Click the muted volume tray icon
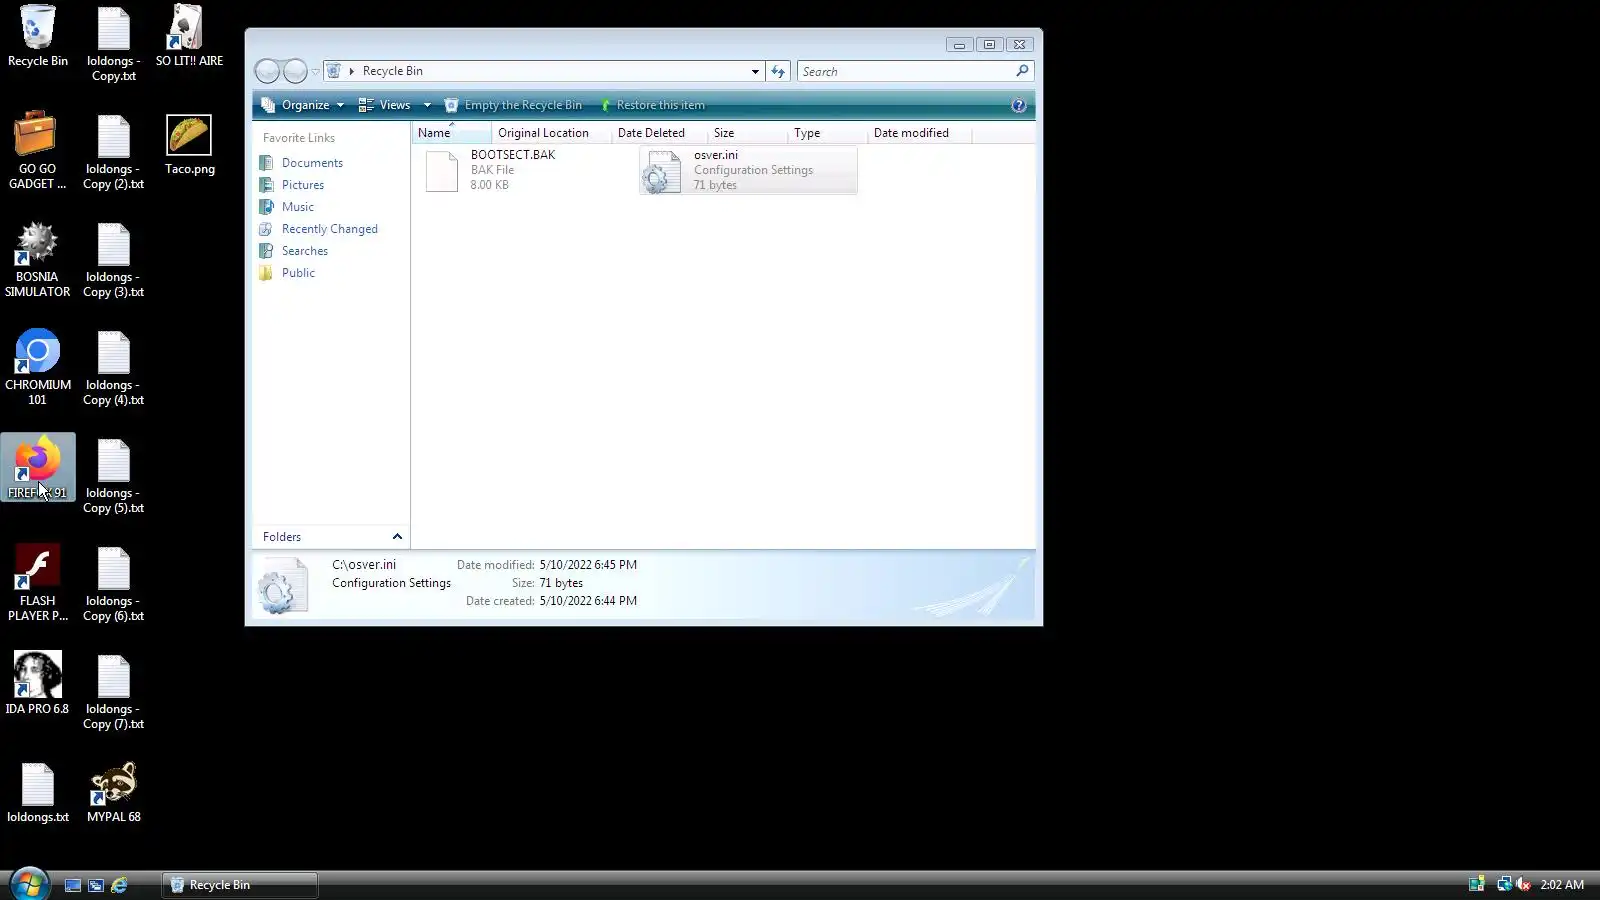This screenshot has height=900, width=1600. (1523, 884)
